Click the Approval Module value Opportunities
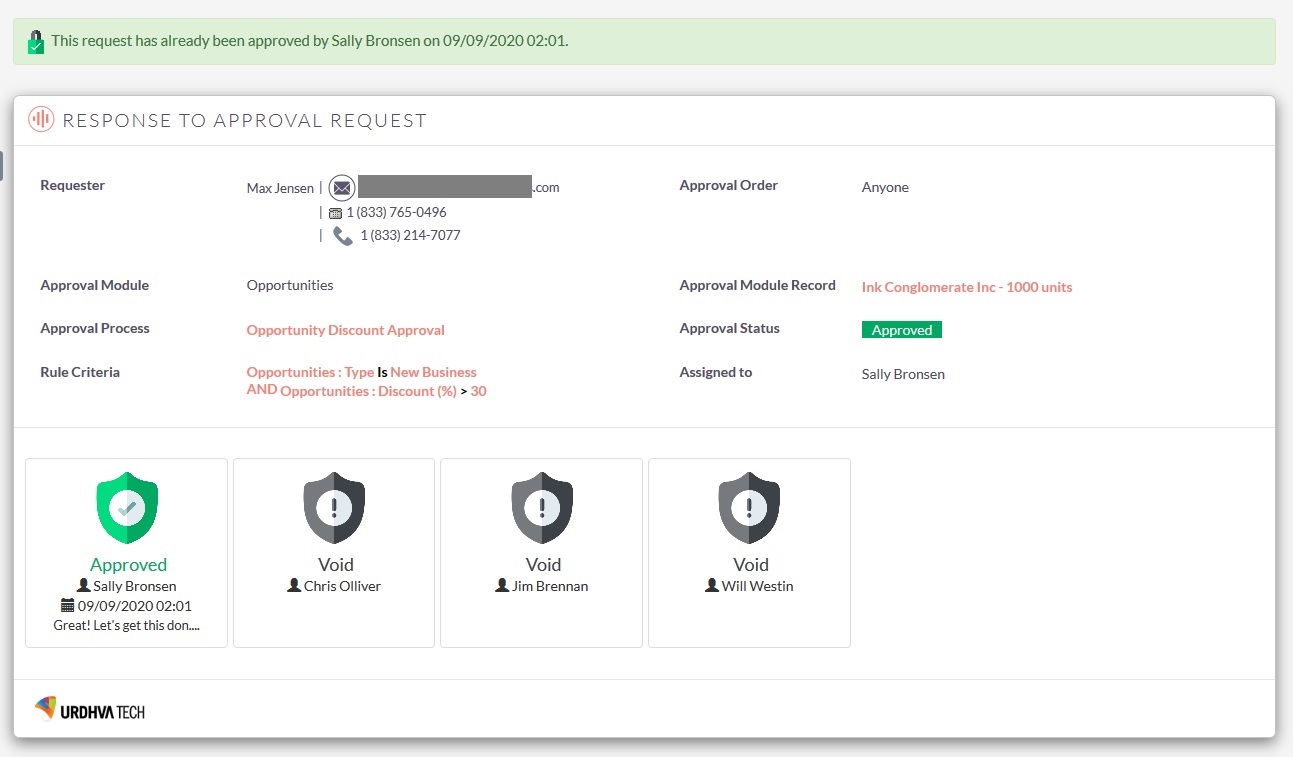The height and width of the screenshot is (757, 1293). click(290, 285)
